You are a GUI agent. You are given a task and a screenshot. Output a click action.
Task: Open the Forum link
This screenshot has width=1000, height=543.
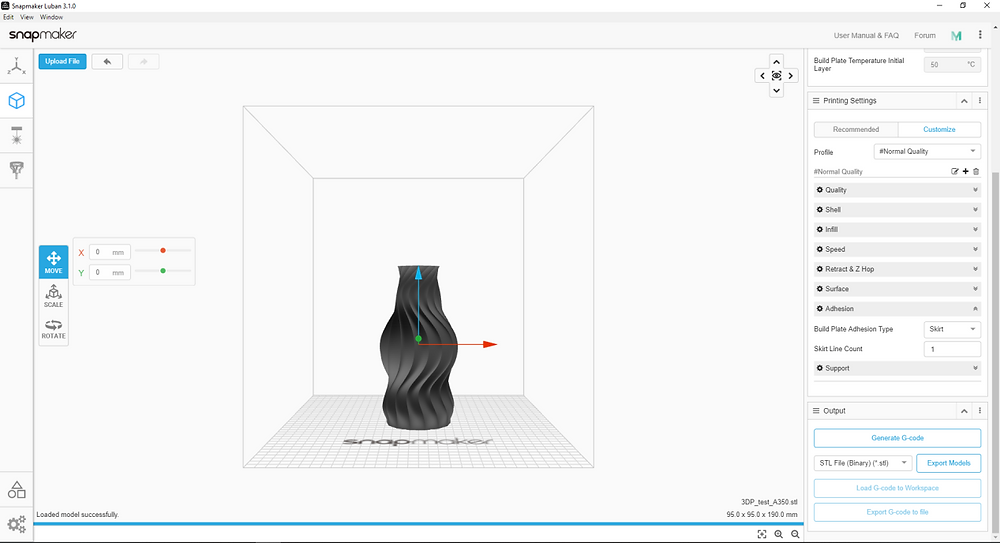coord(925,36)
